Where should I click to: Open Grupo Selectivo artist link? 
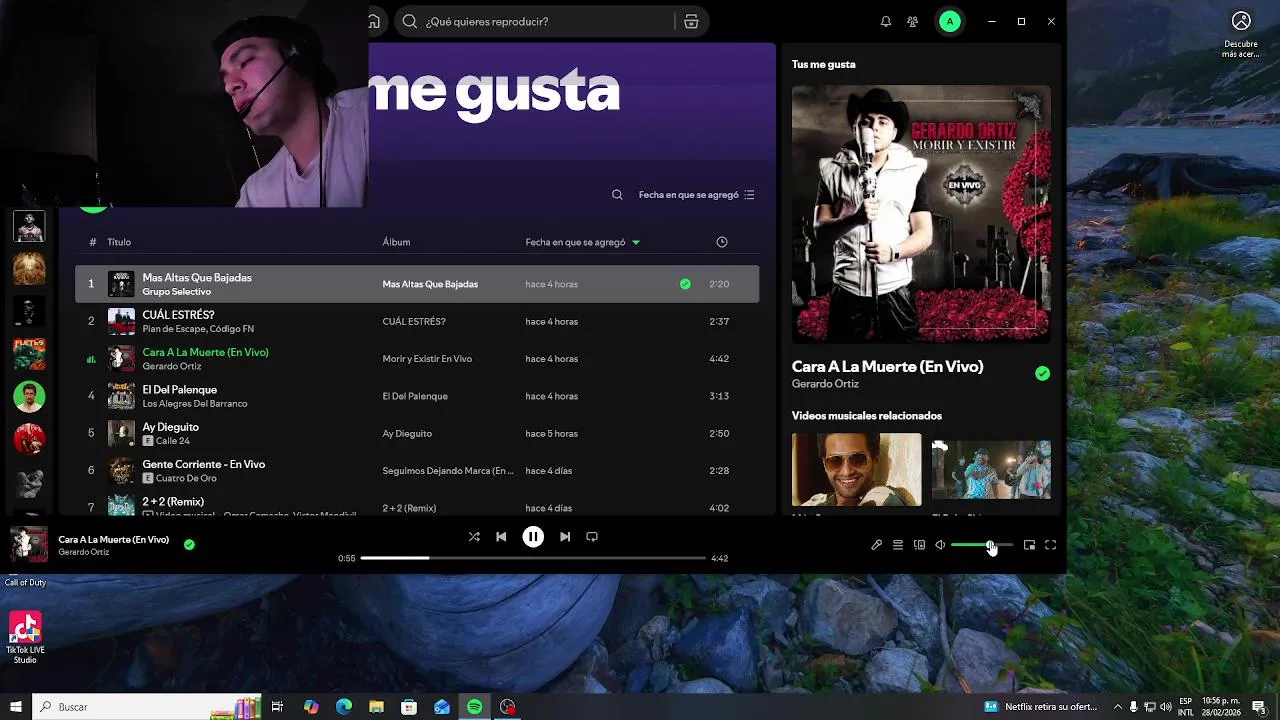(177, 292)
